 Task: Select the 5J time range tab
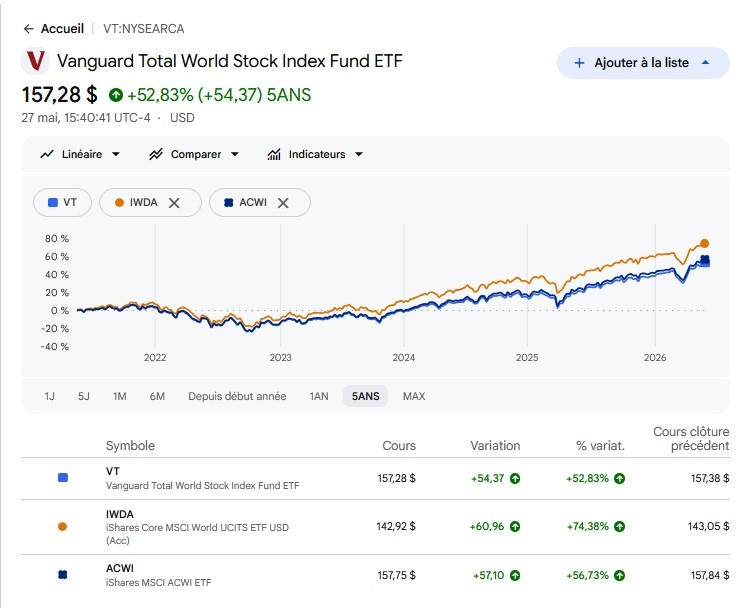(84, 396)
